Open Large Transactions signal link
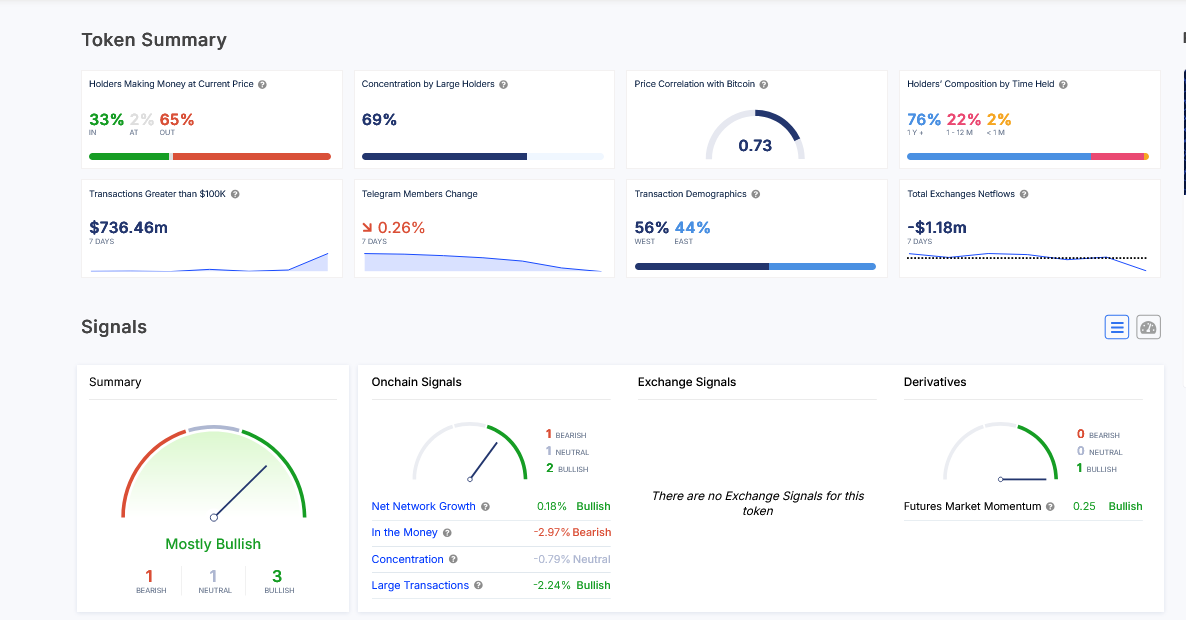Viewport: 1186px width, 620px height. [x=420, y=585]
